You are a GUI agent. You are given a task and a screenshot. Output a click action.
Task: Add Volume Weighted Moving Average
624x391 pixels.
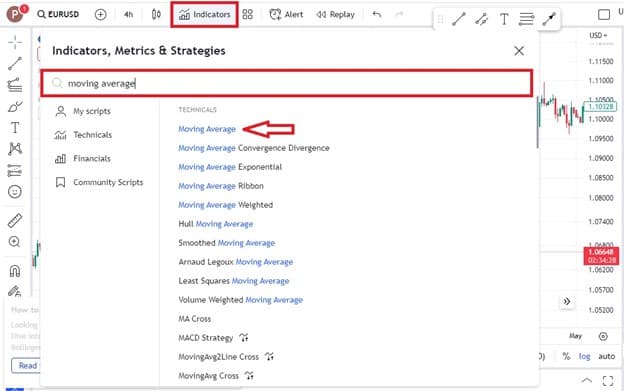click(240, 300)
